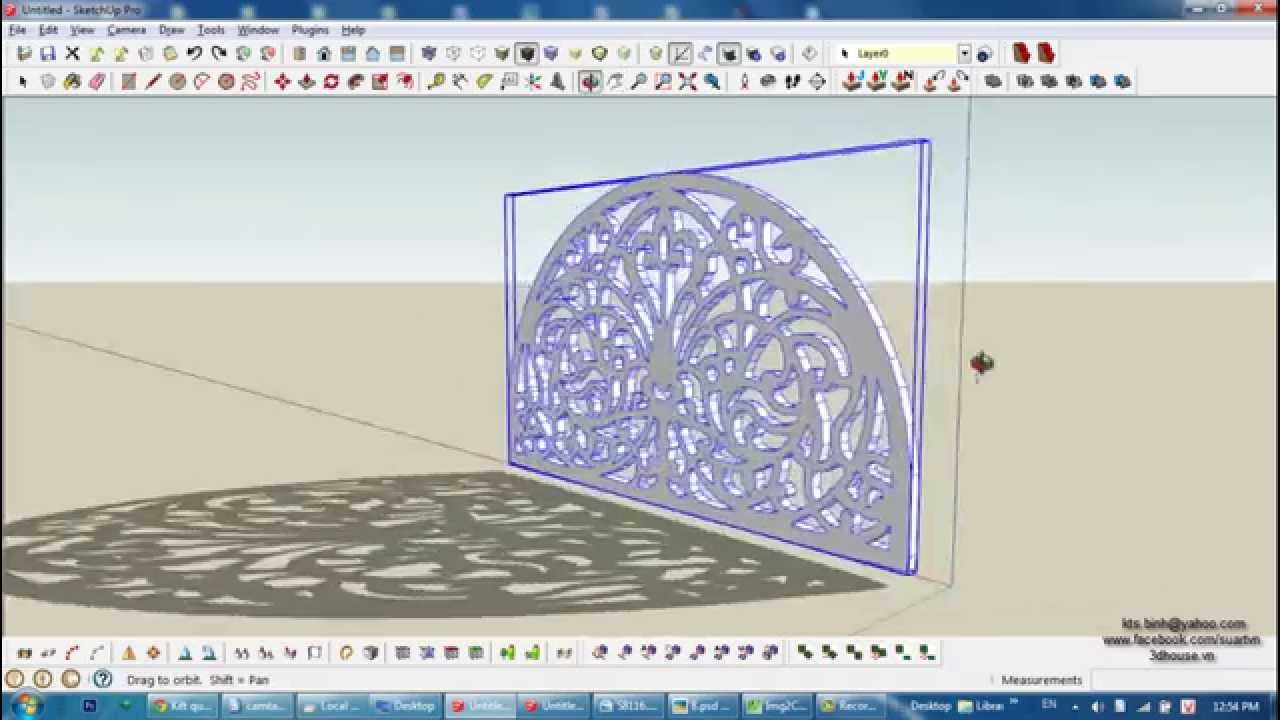
Task: Choose the Paint Bucket tool
Action: click(x=72, y=82)
